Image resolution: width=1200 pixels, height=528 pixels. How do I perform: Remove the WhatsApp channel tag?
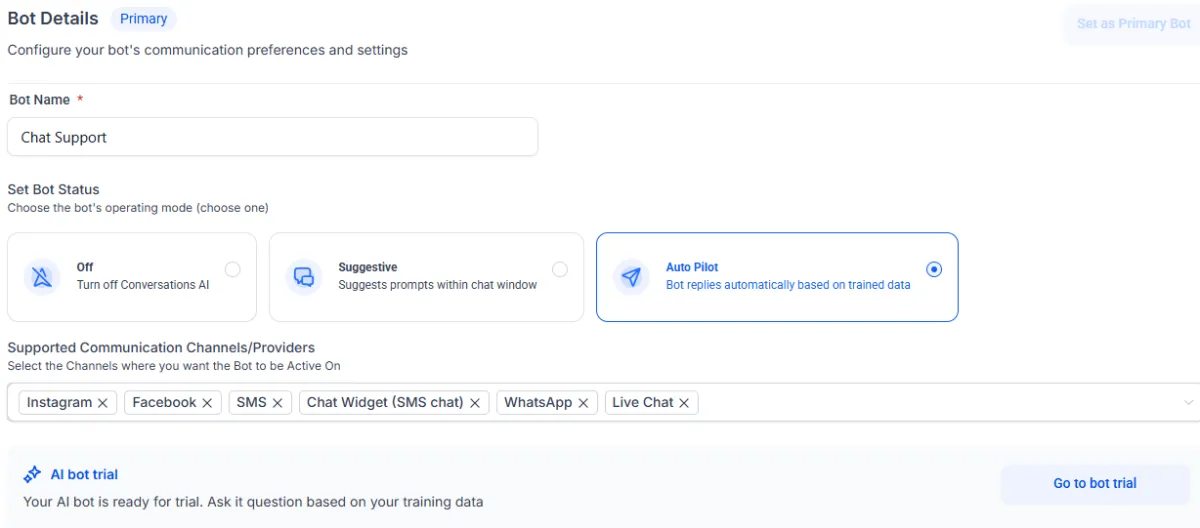coord(583,403)
